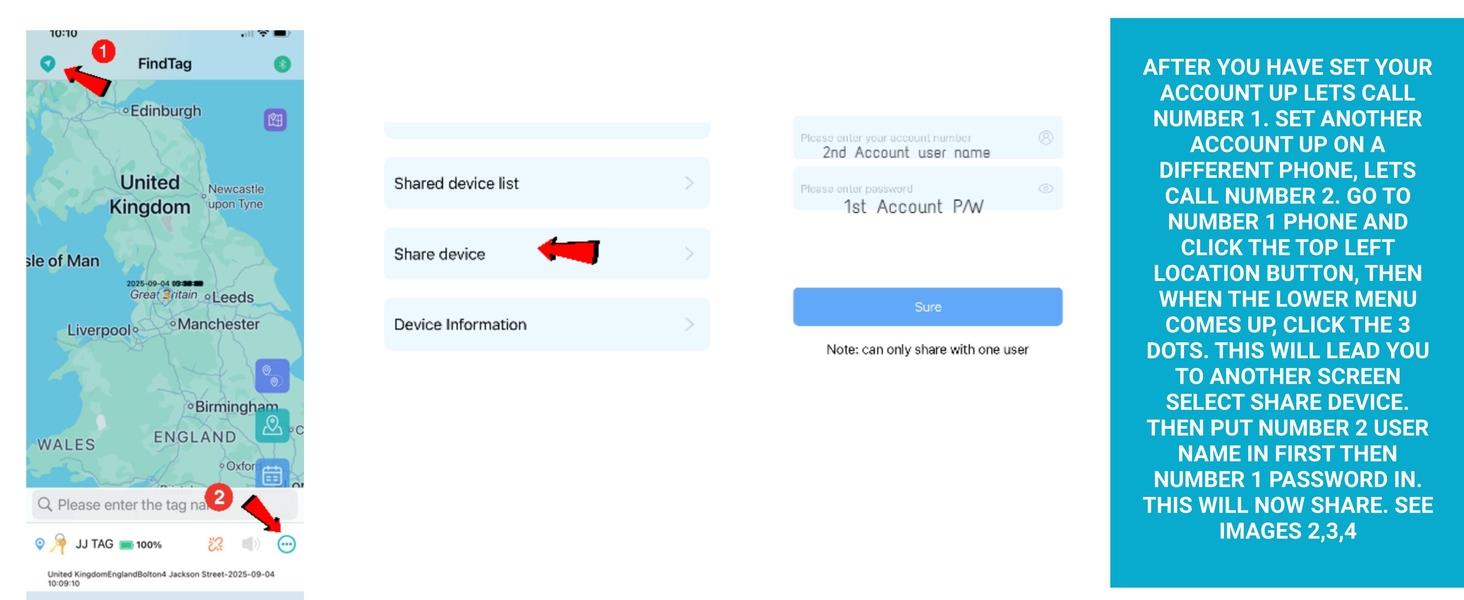Click the Edinburgh label on map

(164, 111)
